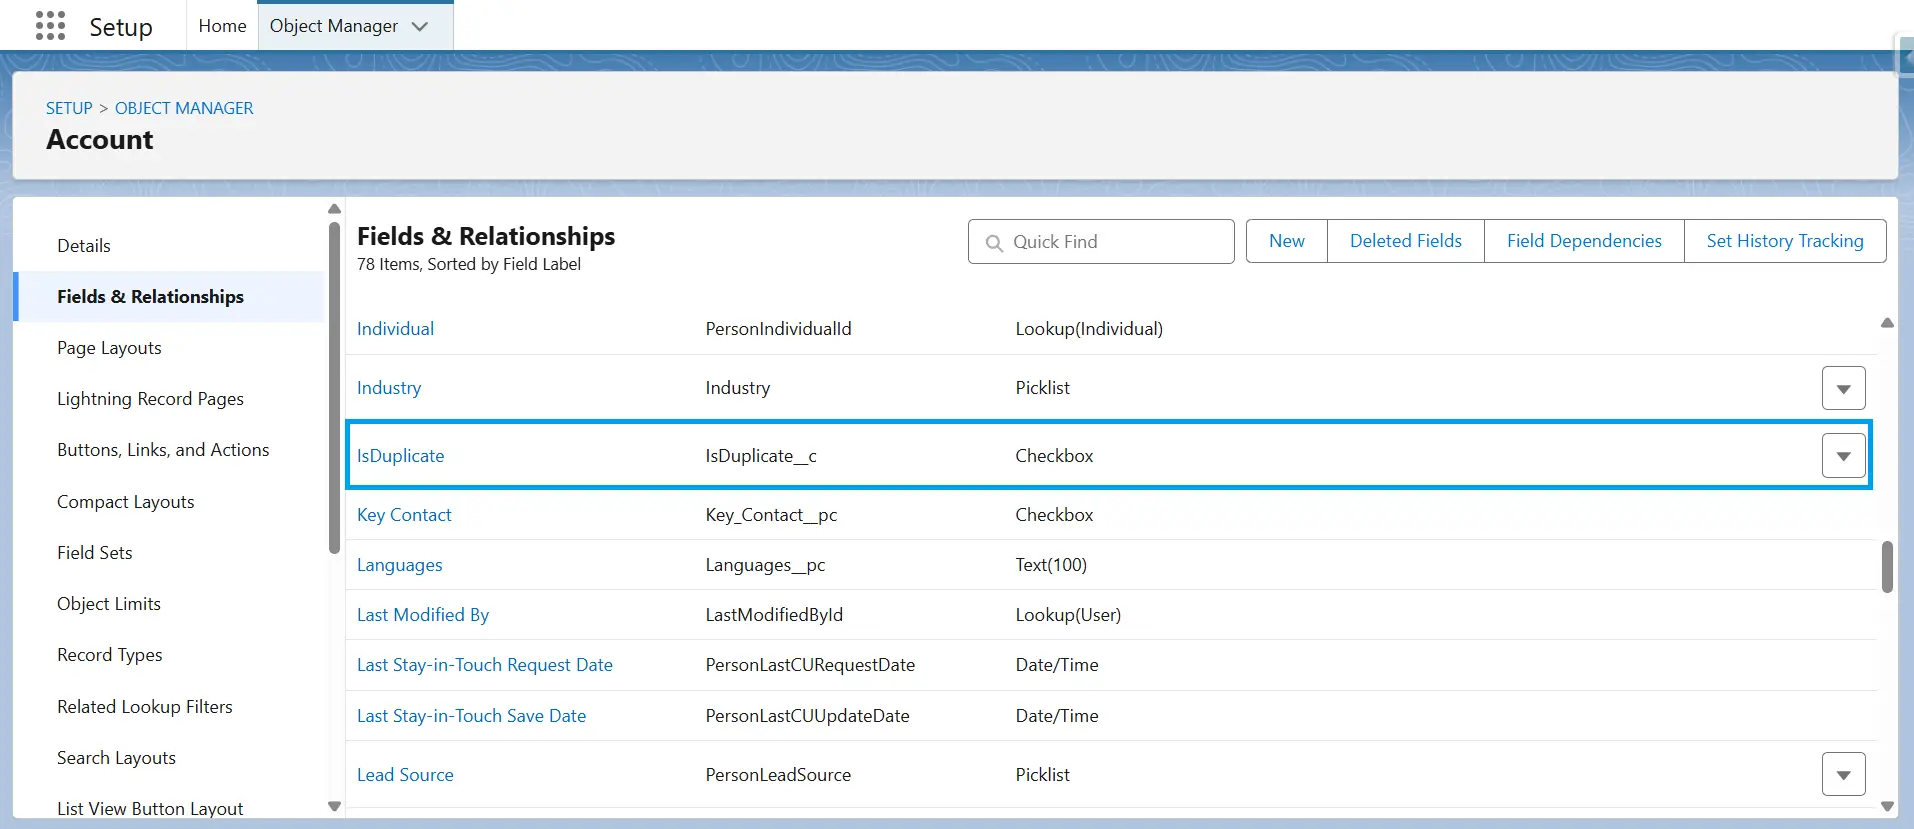Open the Industry field link

point(389,388)
